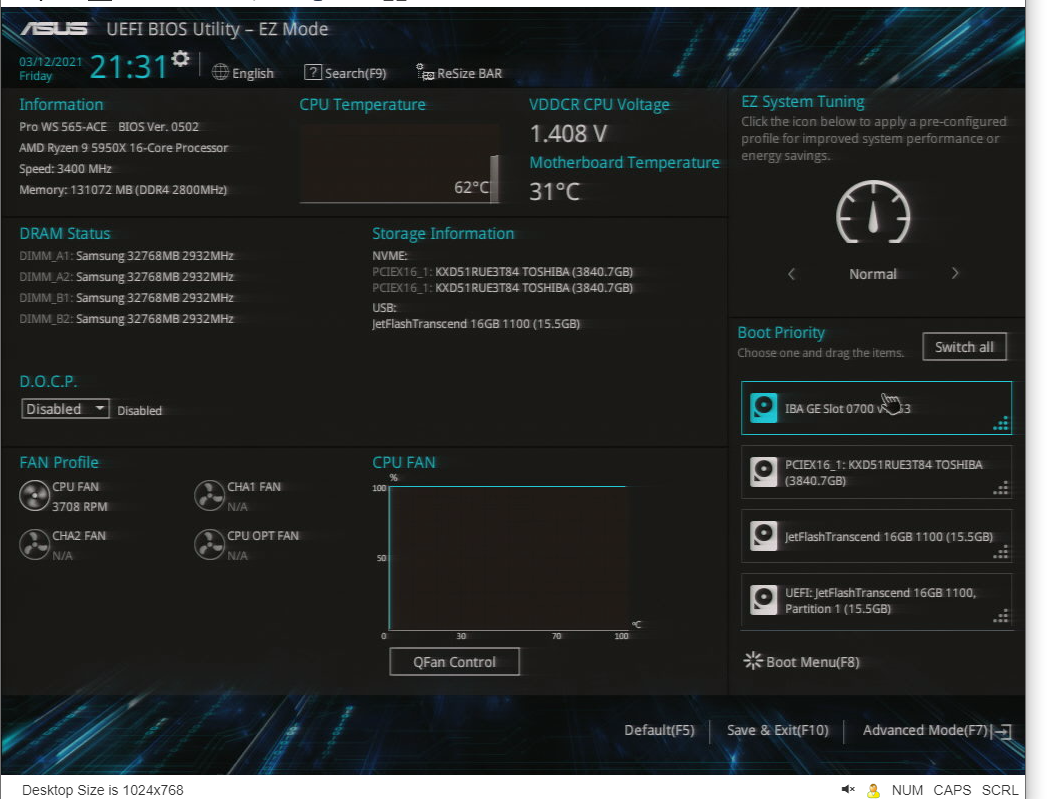The width and height of the screenshot is (1055, 799).
Task: Open QFan Control
Action: point(454,662)
